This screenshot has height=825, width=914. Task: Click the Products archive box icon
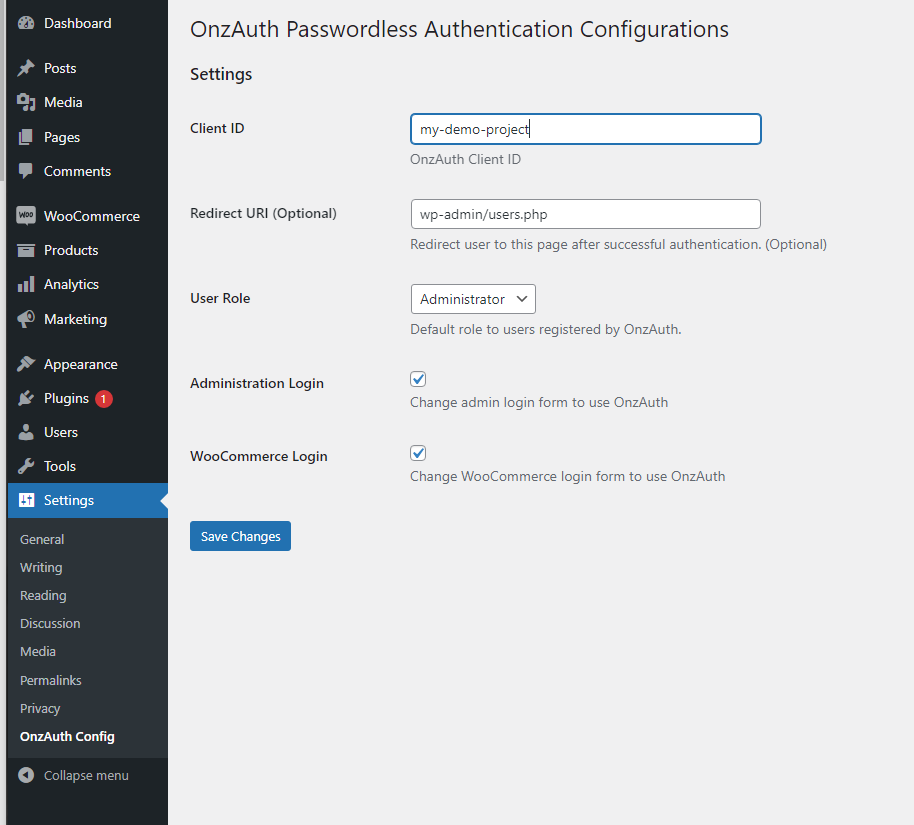coord(26,250)
